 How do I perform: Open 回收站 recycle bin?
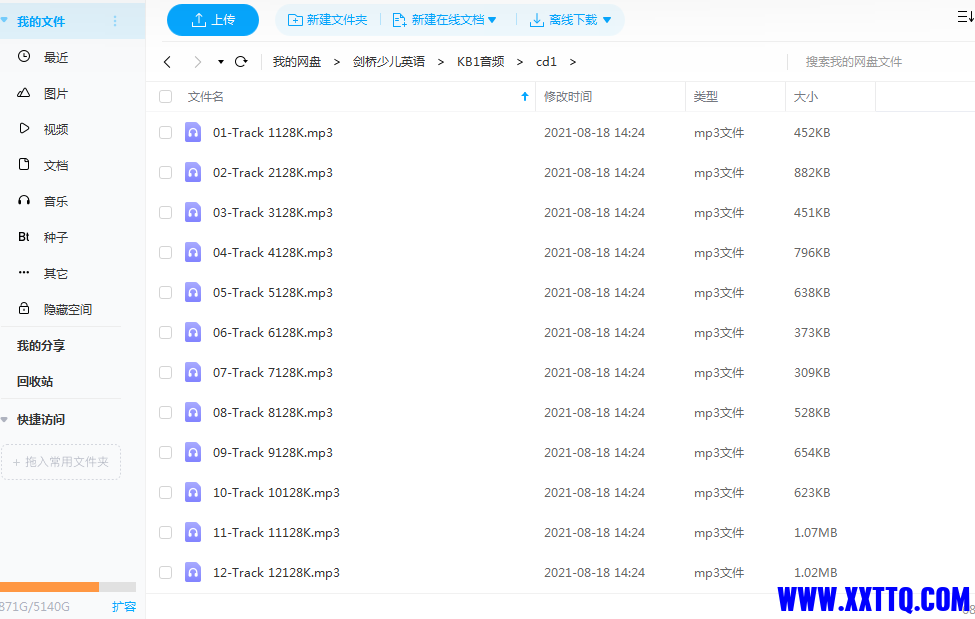35,381
